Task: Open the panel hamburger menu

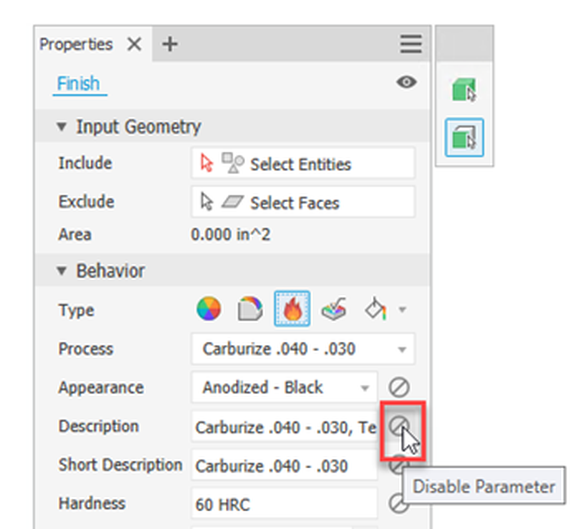Action: pyautogui.click(x=411, y=44)
